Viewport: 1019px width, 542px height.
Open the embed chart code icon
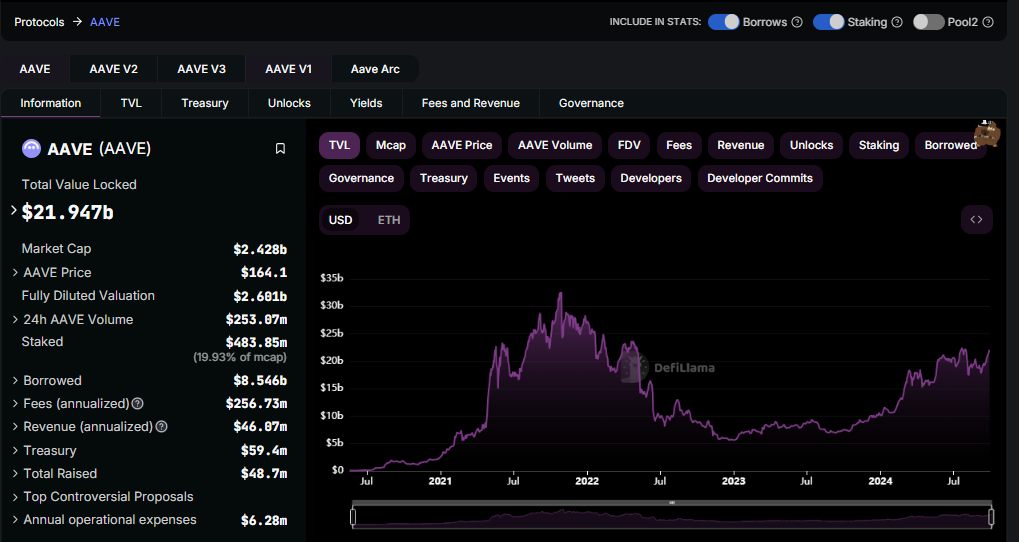(x=976, y=220)
